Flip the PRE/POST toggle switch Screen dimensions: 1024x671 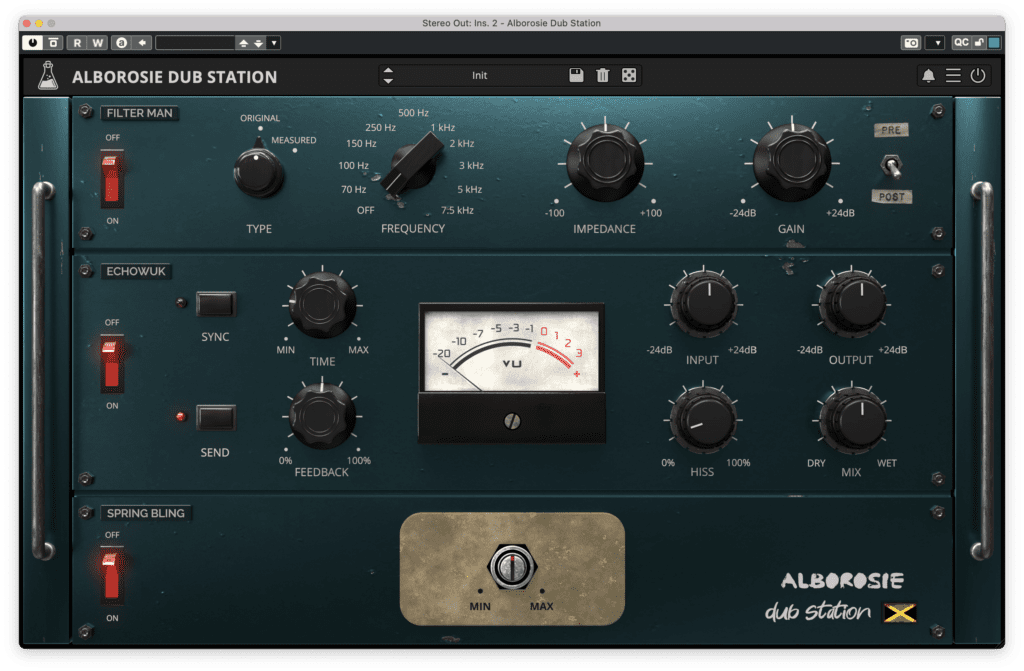click(891, 165)
